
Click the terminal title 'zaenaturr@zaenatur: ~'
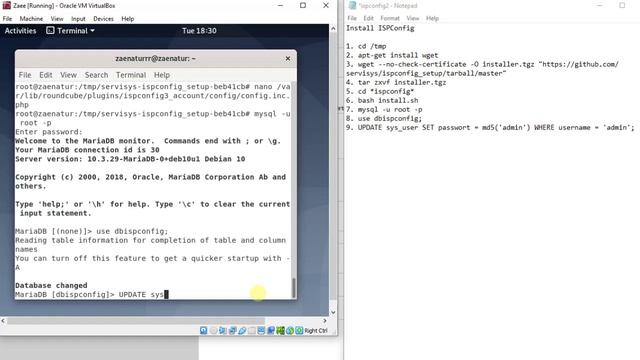tap(156, 59)
